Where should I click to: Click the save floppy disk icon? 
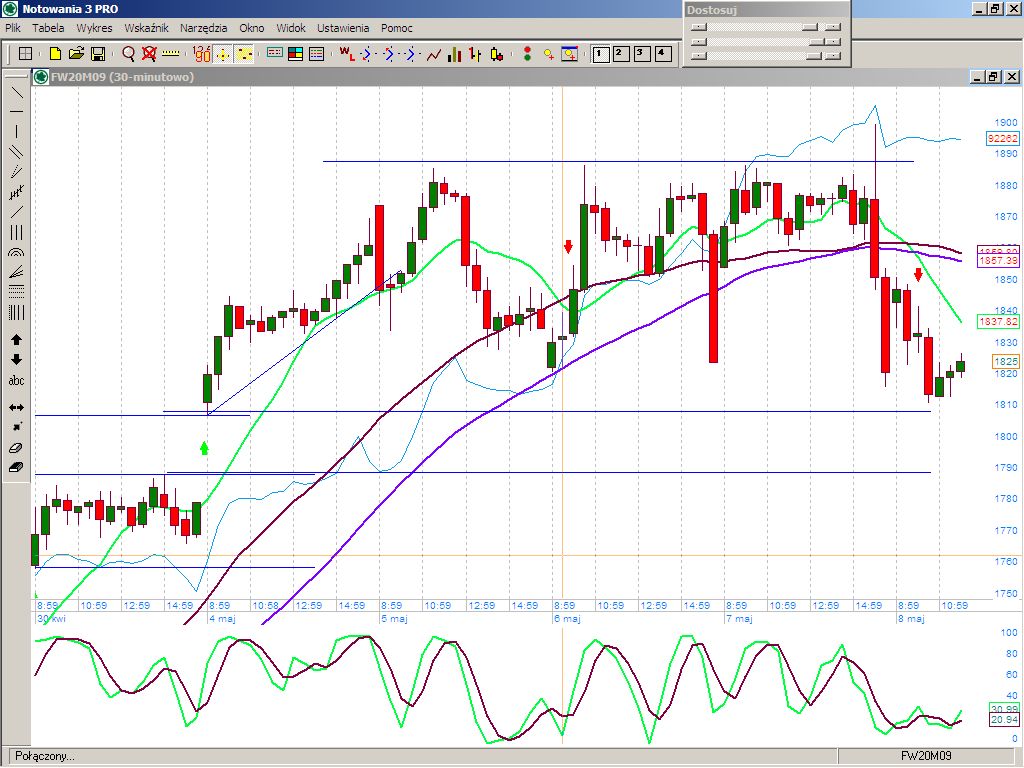tap(98, 54)
